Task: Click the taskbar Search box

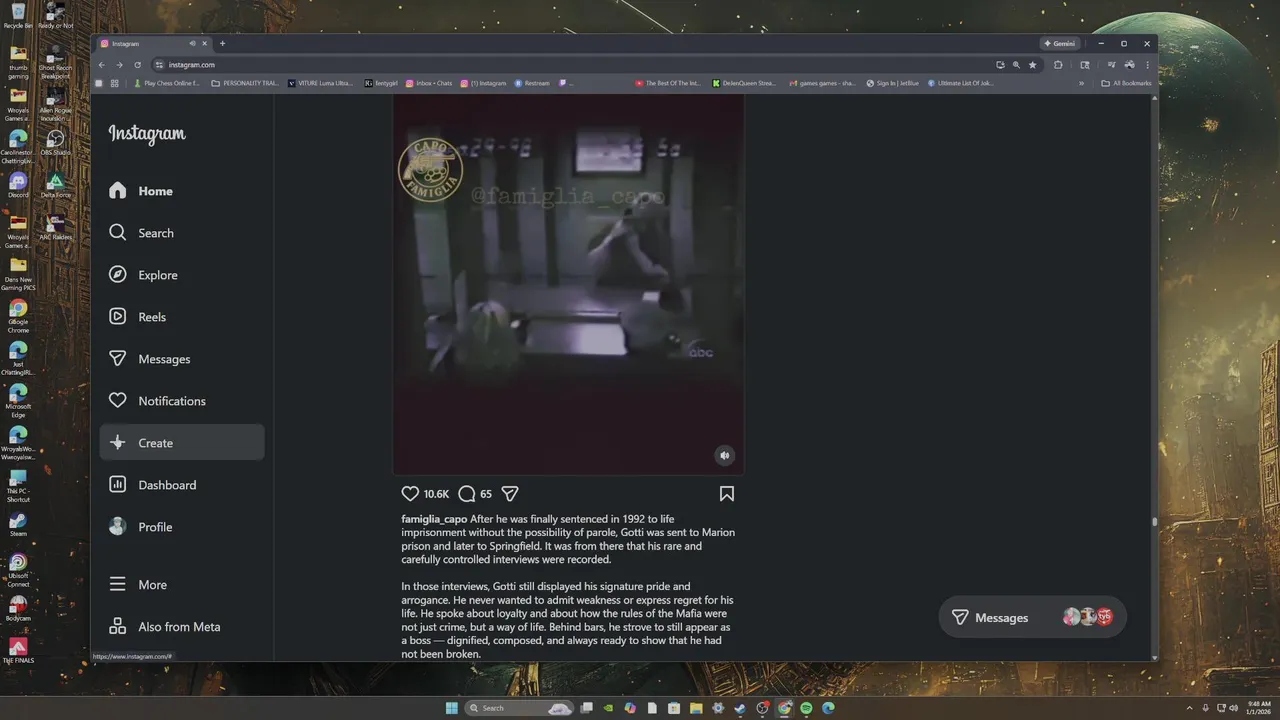Action: [x=519, y=708]
